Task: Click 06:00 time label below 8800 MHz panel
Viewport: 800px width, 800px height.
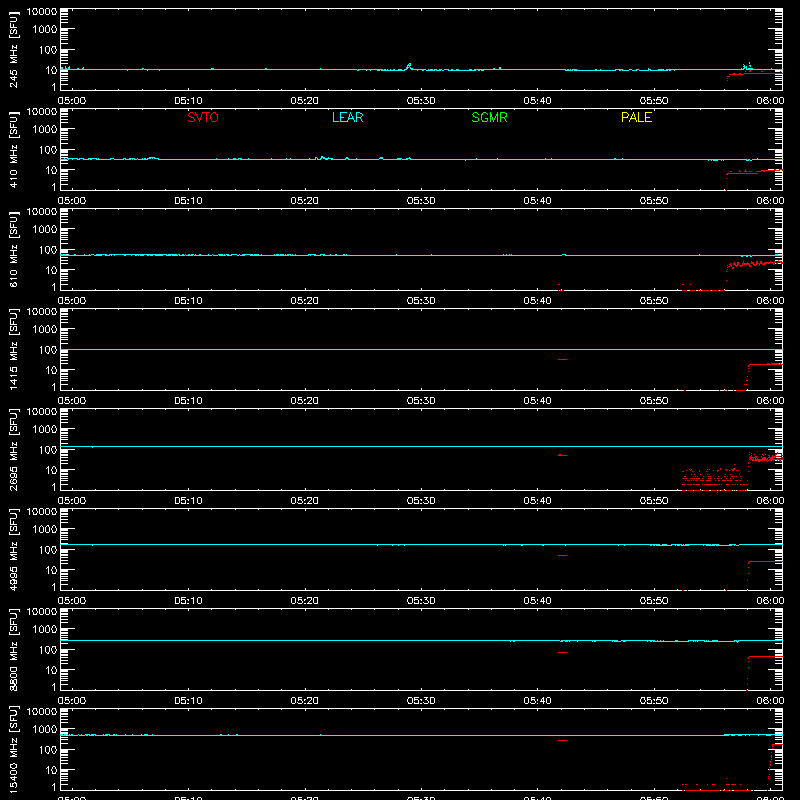Action: [770, 701]
